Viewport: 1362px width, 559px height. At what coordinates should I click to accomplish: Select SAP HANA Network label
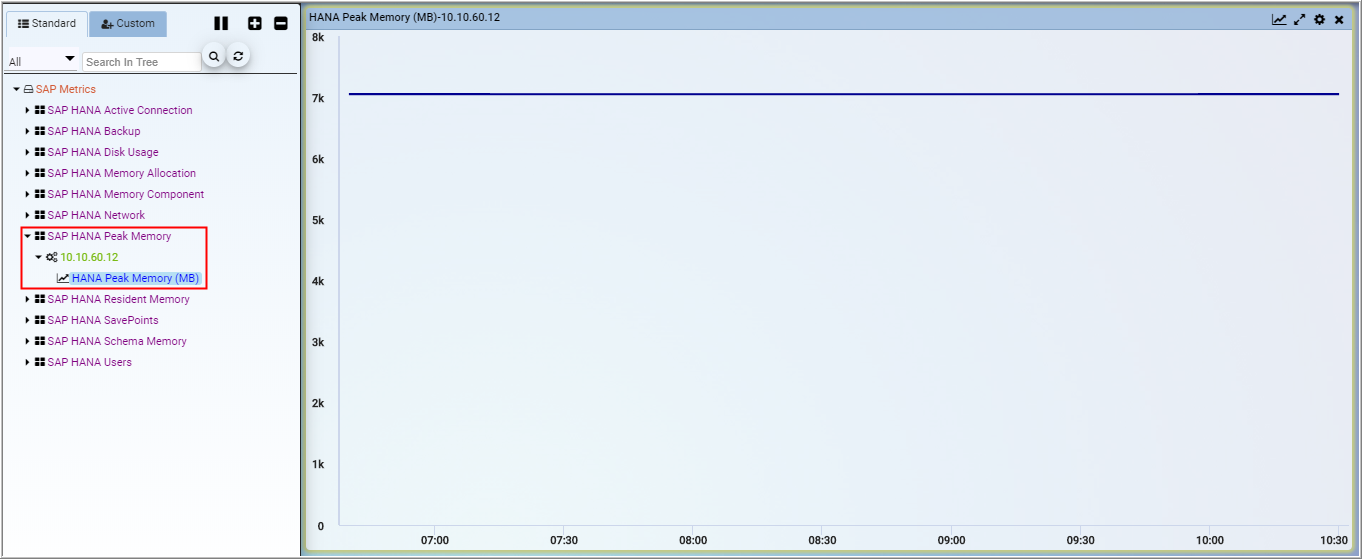click(96, 215)
